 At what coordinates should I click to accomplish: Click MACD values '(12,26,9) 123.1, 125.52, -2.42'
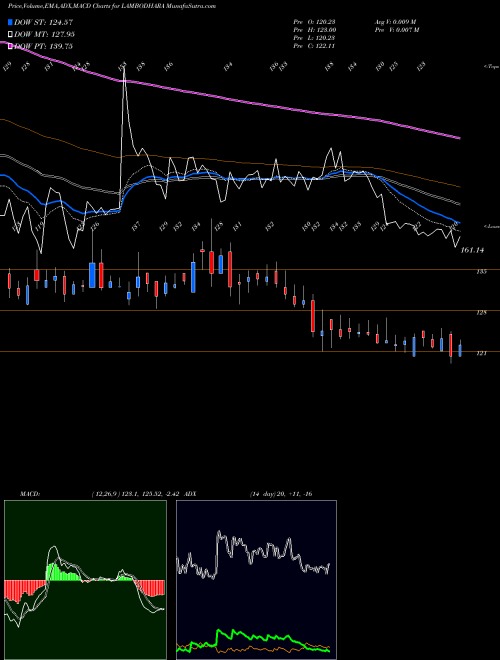pos(136,494)
